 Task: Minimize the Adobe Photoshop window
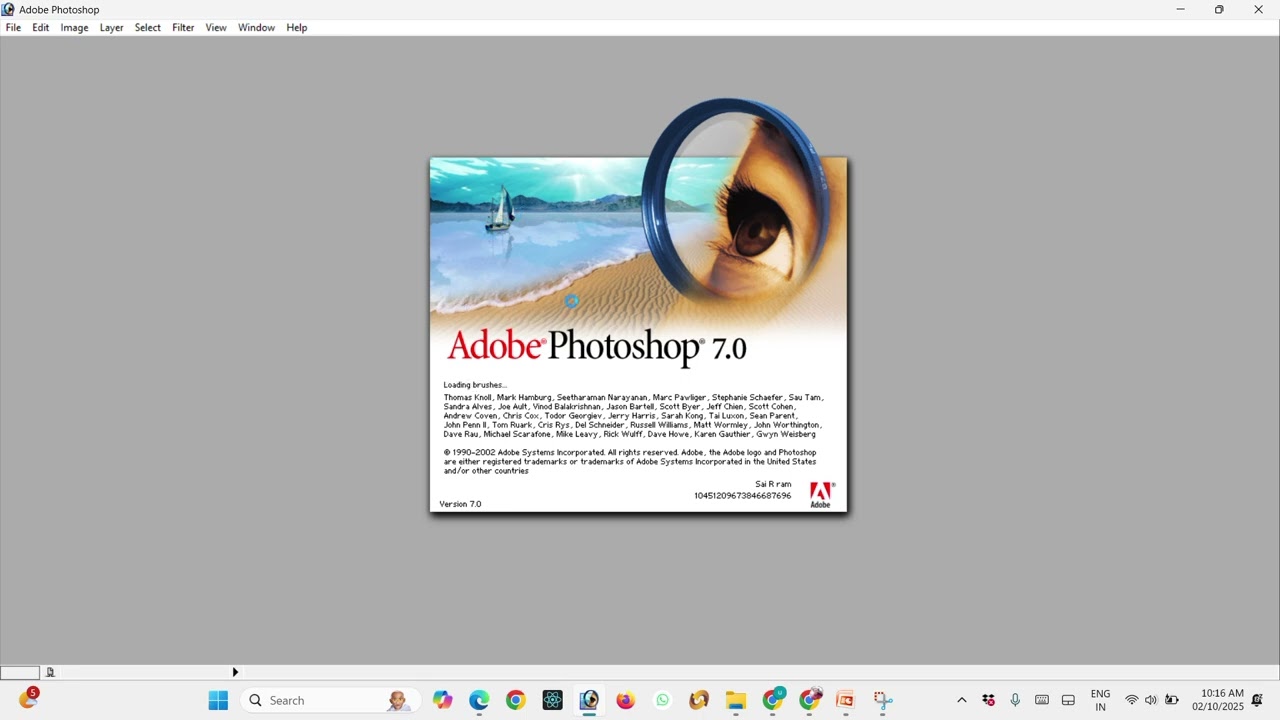pyautogui.click(x=1180, y=9)
